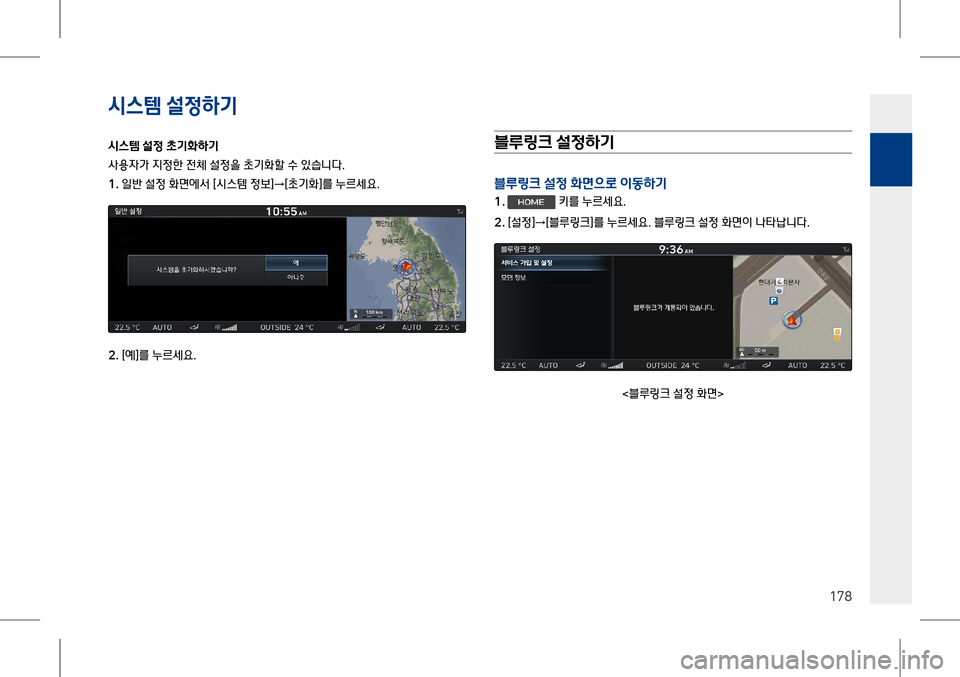
Task: Click OUTSIDE 24 °C on 블루링크 screen
Action: point(673,365)
